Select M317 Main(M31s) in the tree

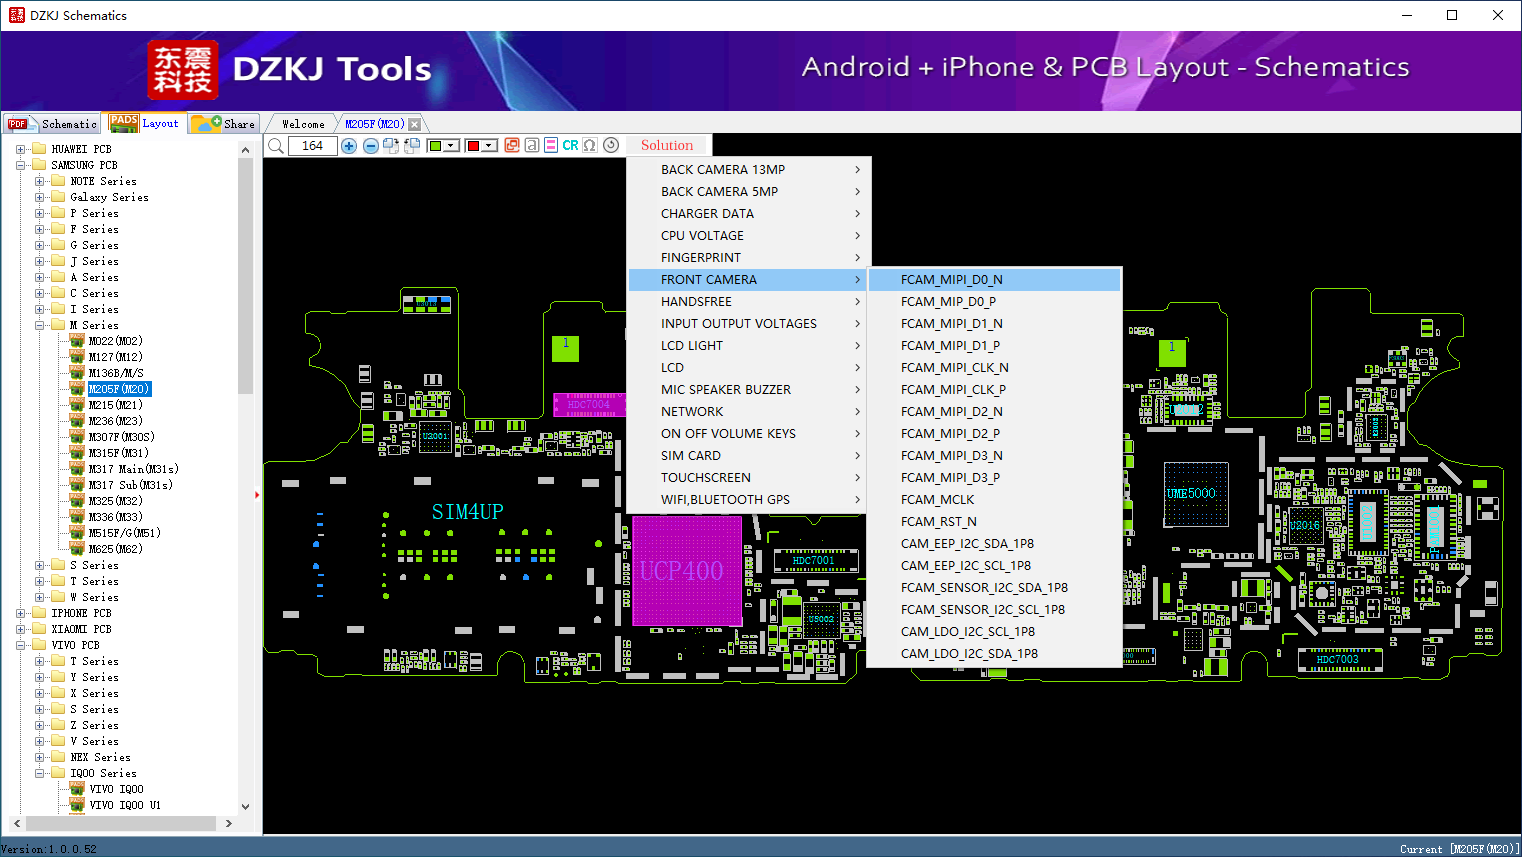(134, 469)
